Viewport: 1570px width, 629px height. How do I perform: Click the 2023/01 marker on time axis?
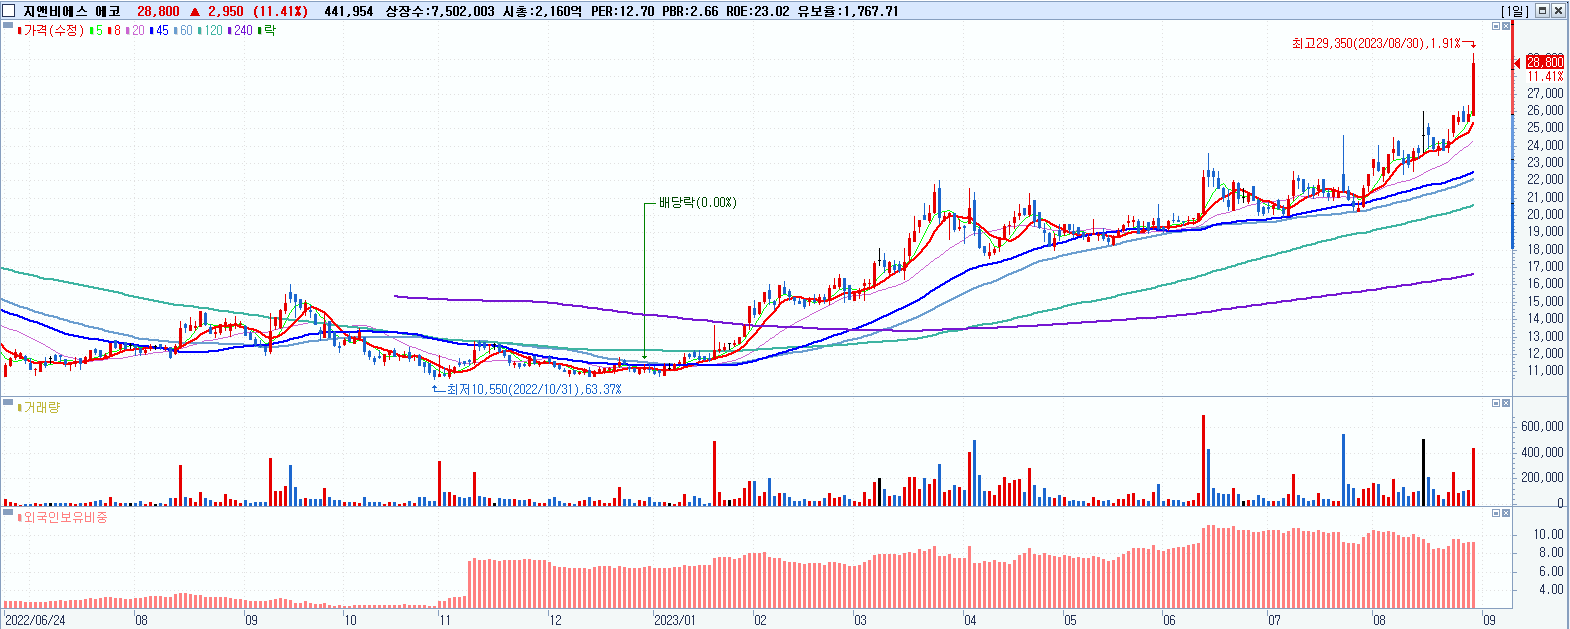tap(675, 620)
